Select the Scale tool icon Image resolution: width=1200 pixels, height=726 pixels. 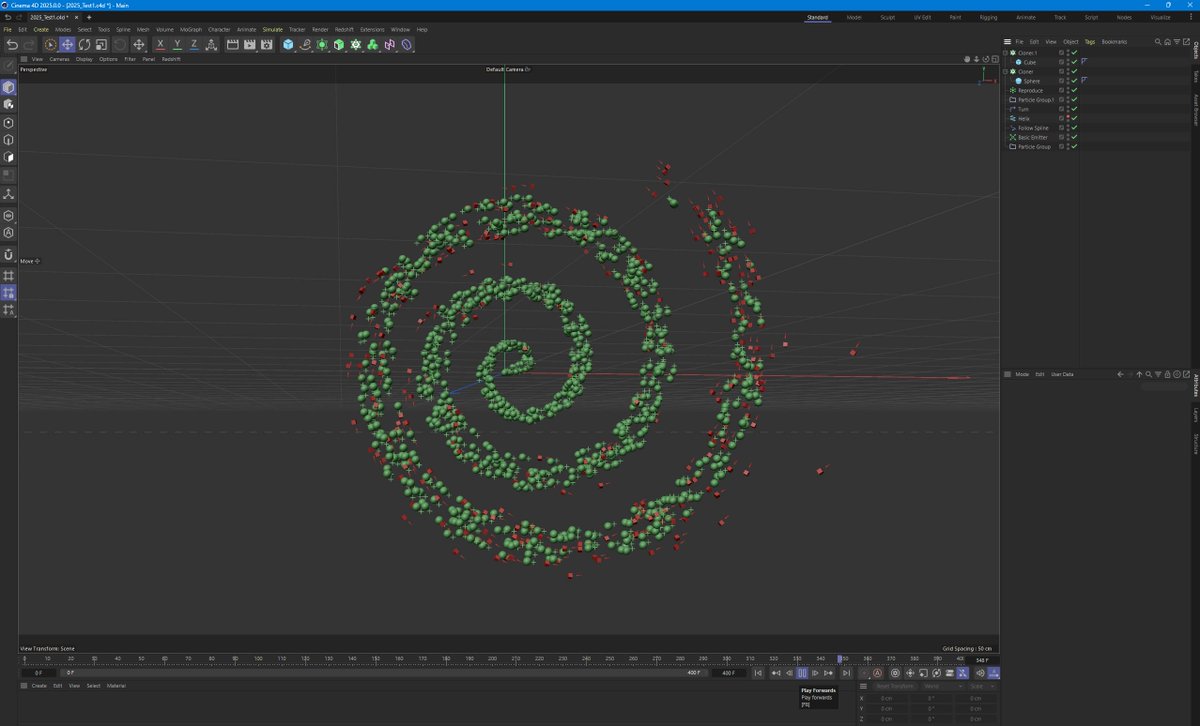coord(102,45)
